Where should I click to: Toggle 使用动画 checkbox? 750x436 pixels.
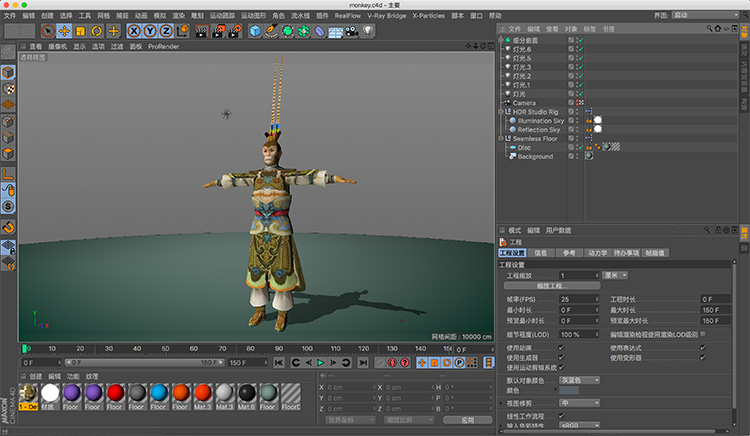coord(562,348)
